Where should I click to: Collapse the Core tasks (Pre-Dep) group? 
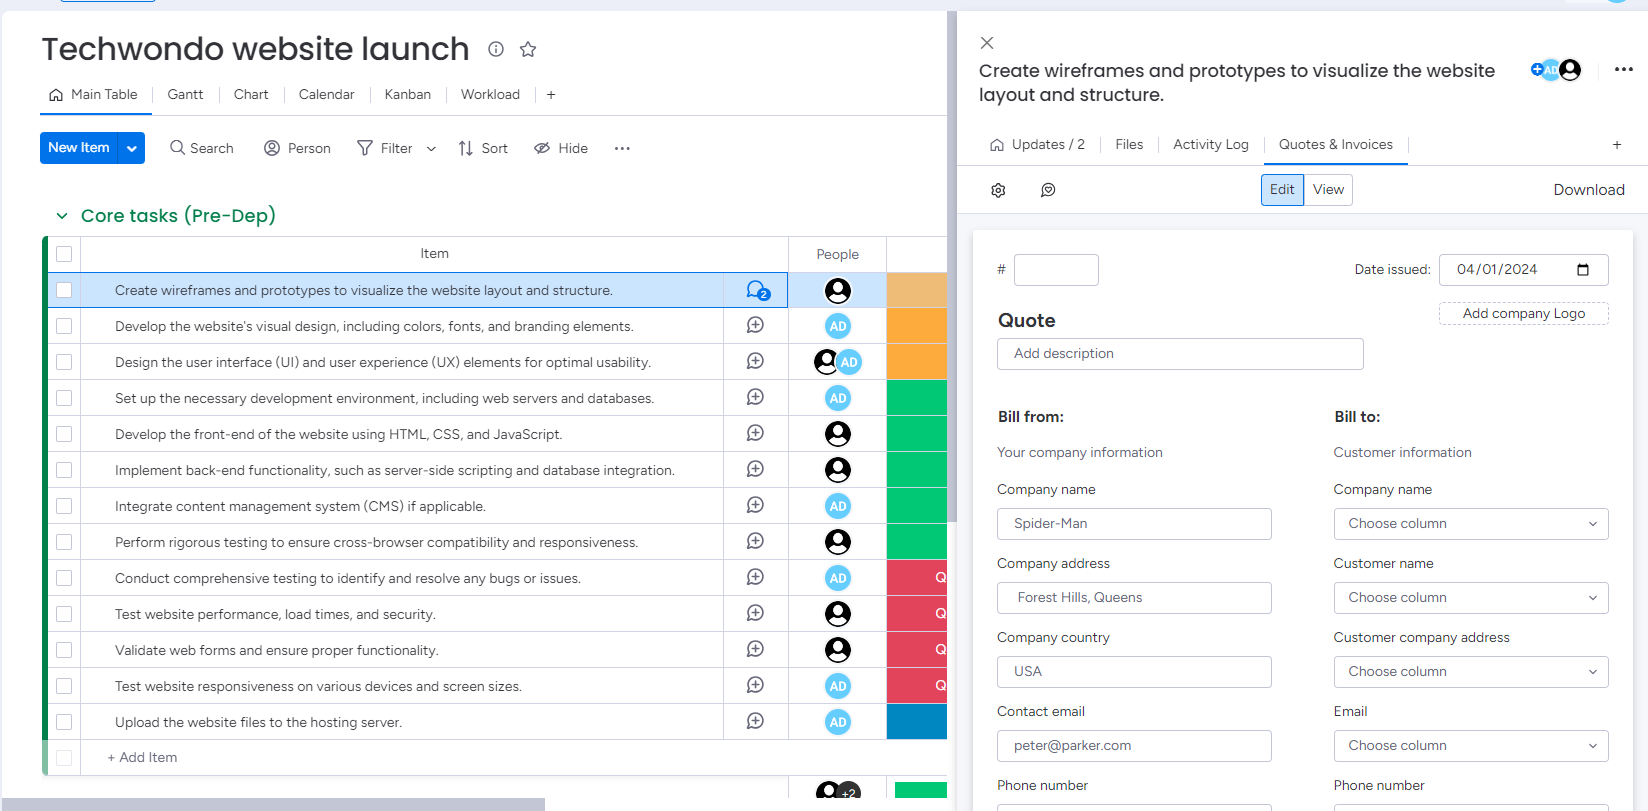pyautogui.click(x=62, y=216)
